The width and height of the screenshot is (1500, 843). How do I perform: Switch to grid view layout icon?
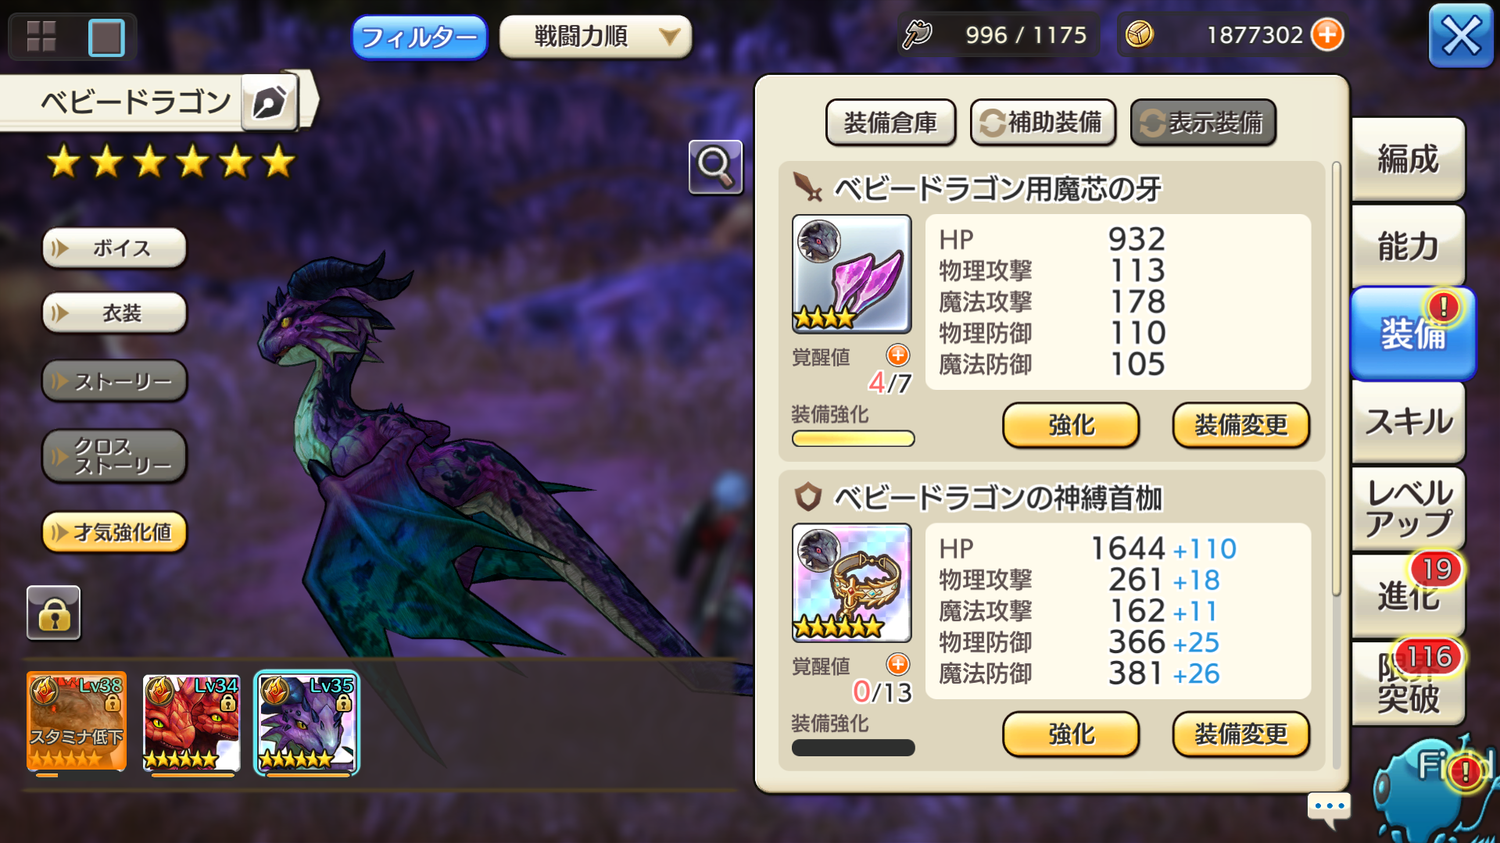(41, 37)
